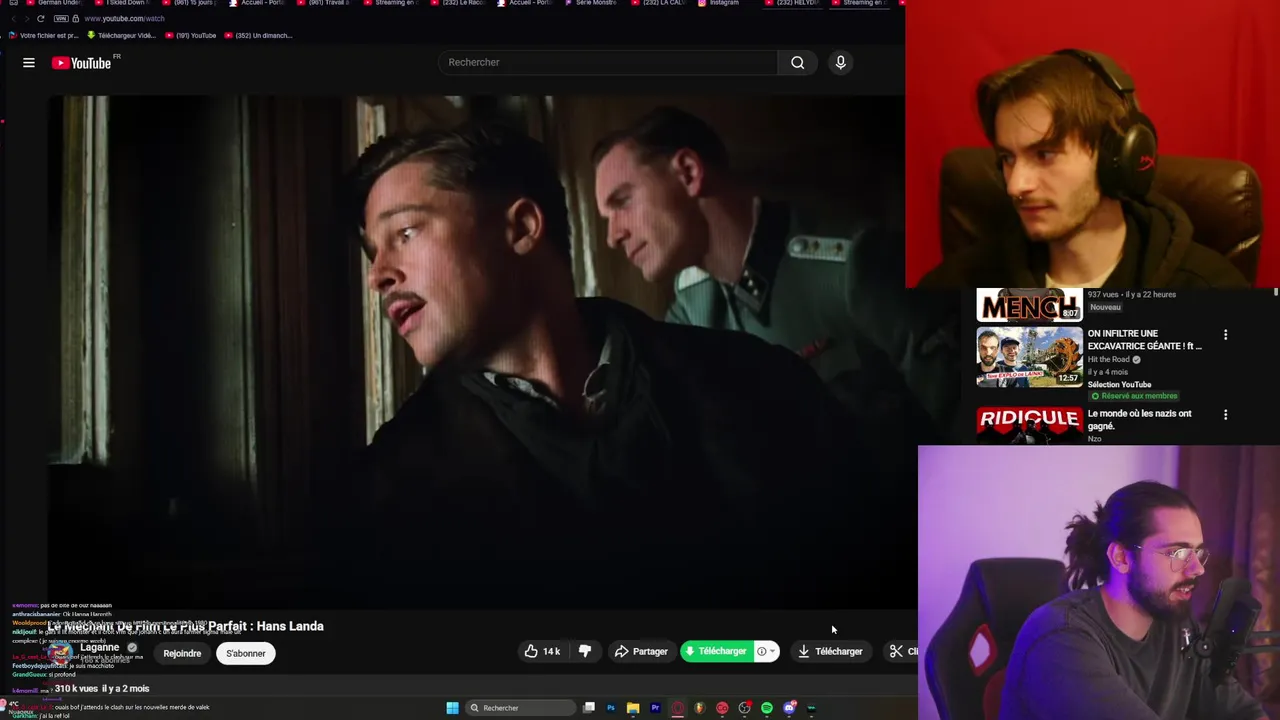Screen dimensions: 1280x720
Task: Open the 'Téléchargeur Vidé...' bookmark
Action: [122, 35]
